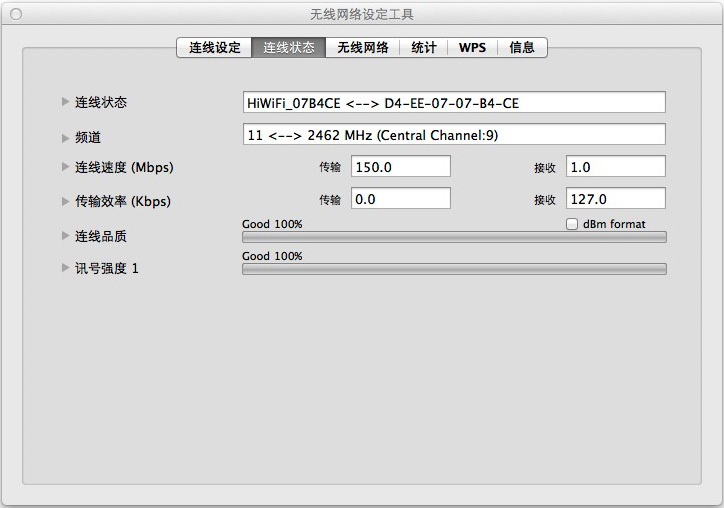The width and height of the screenshot is (724, 508).
Task: Click the 连线速度 (Mbps) label
Action: tap(124, 167)
